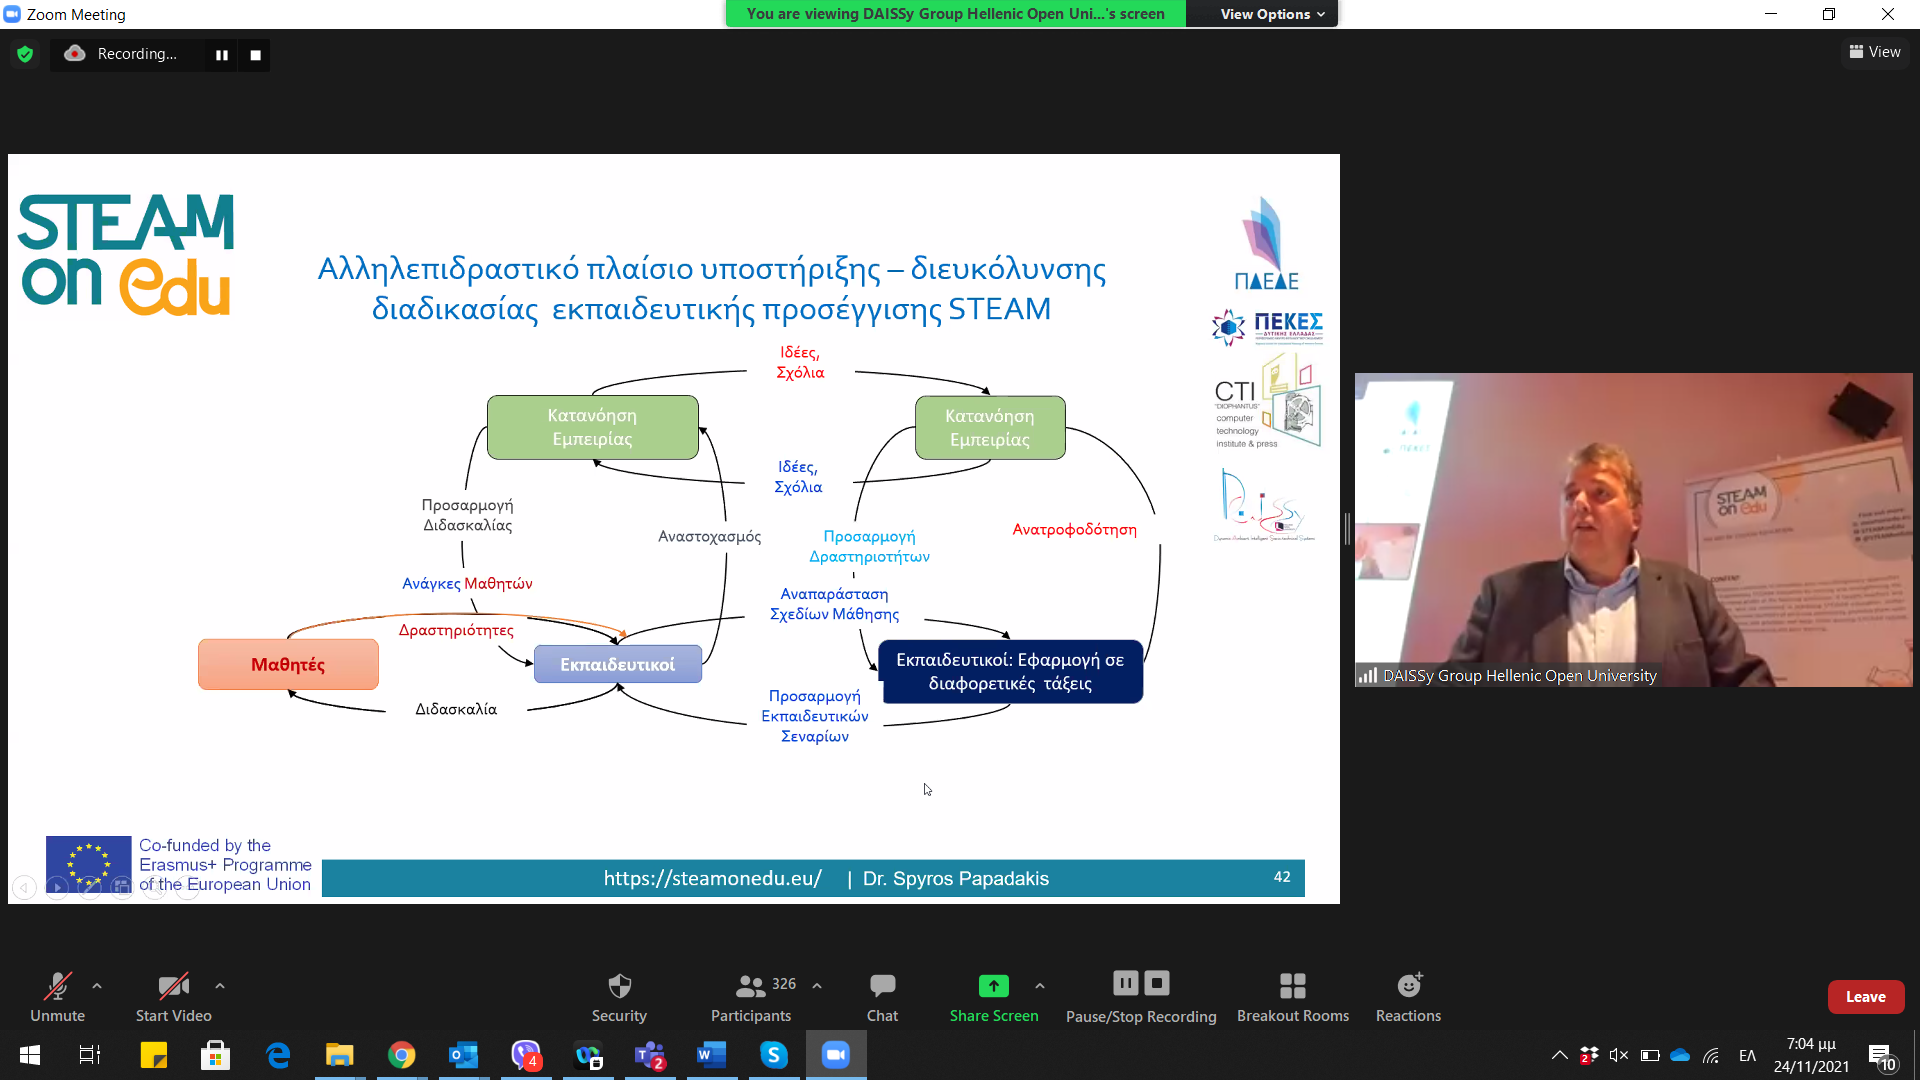Viewport: 1920px width, 1080px height.
Task: Pause the recording with the top-left indicator
Action: [222, 55]
